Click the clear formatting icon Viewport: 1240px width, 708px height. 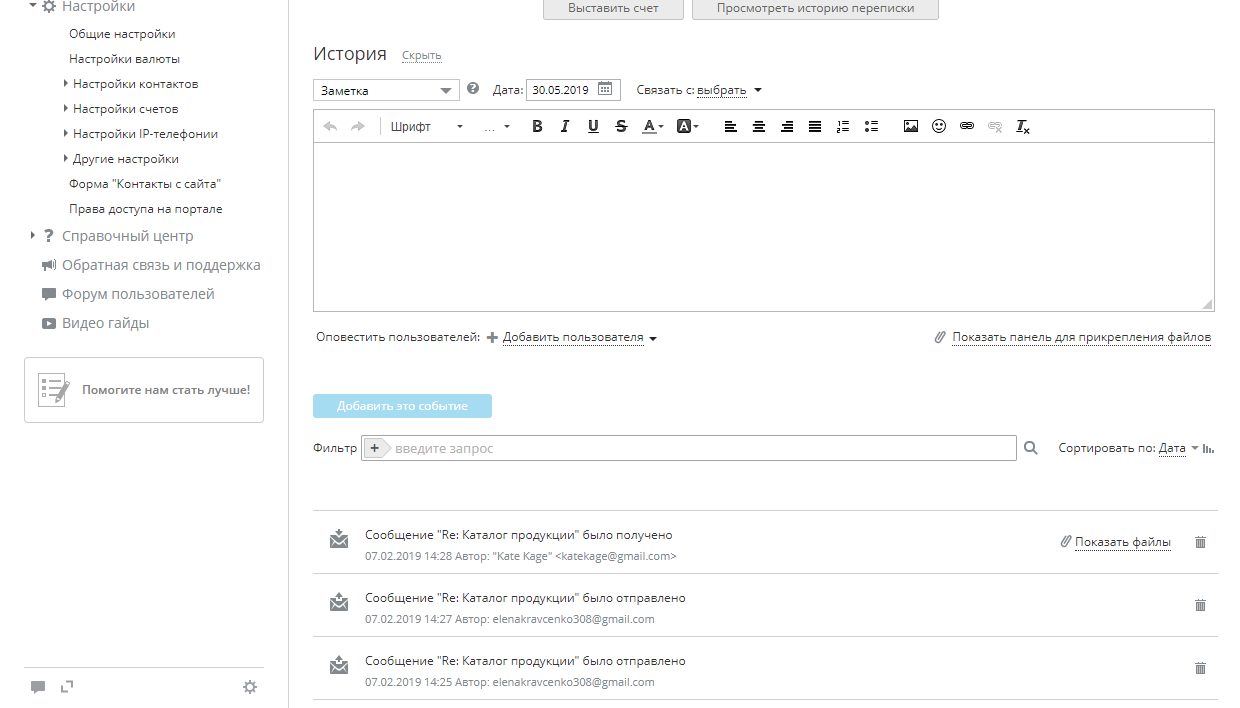click(1022, 127)
